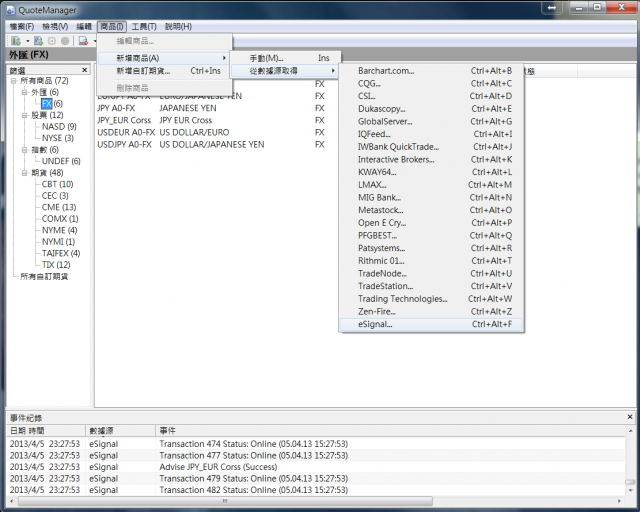Click the grey round toolbar icon
The image size is (640, 512).
[64, 41]
